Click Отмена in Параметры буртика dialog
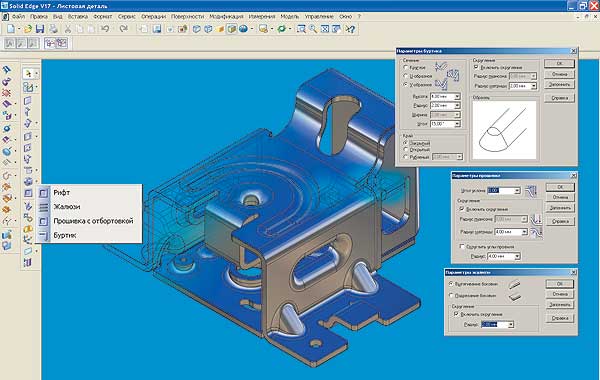This screenshot has width=600, height=380. [559, 74]
